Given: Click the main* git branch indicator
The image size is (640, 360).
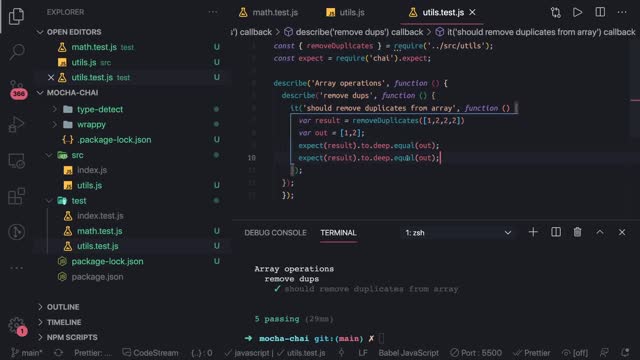Looking at the screenshot, I should click(27, 353).
